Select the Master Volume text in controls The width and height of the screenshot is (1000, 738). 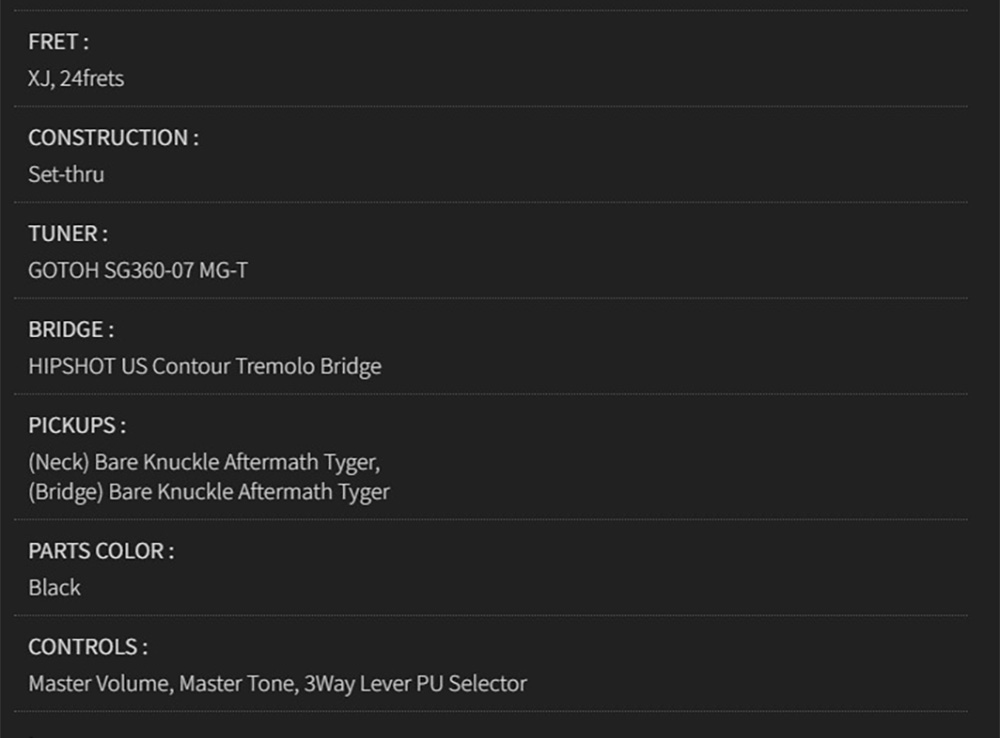pos(99,684)
